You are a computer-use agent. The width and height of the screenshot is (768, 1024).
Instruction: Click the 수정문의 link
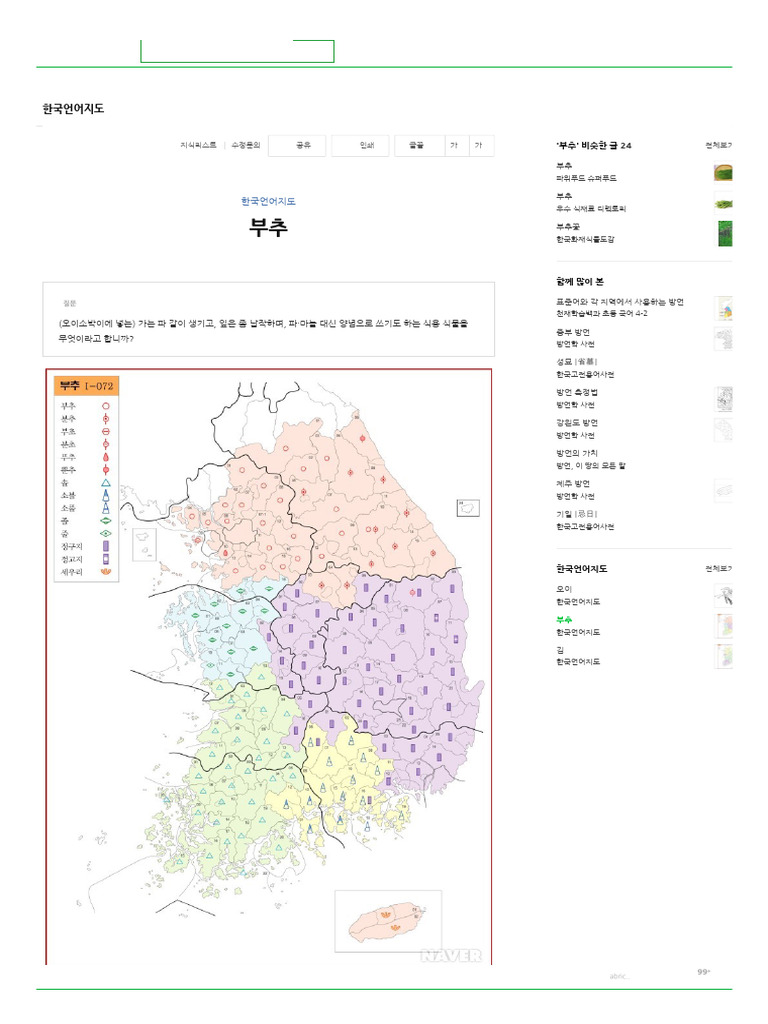tap(246, 145)
